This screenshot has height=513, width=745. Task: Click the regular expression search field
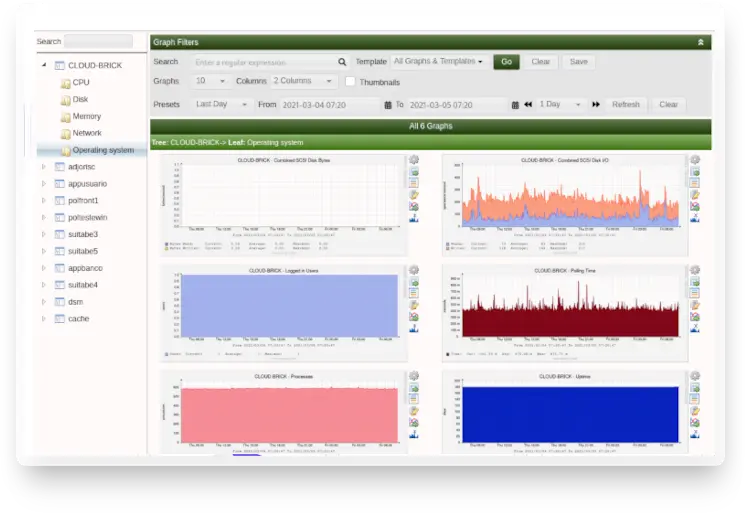[265, 62]
